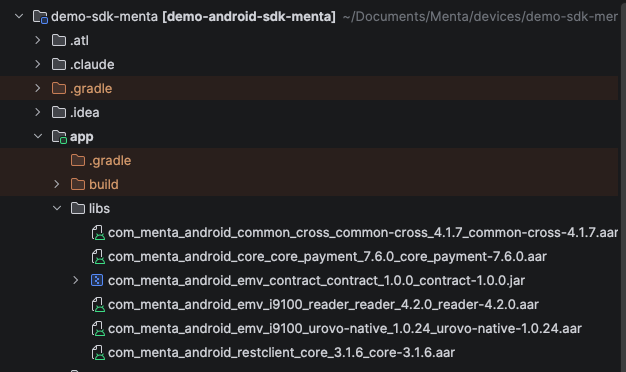Screen dimensions: 626x372
Task: Click the ~/Documents/Menta/devices project path text
Action: coord(480,17)
